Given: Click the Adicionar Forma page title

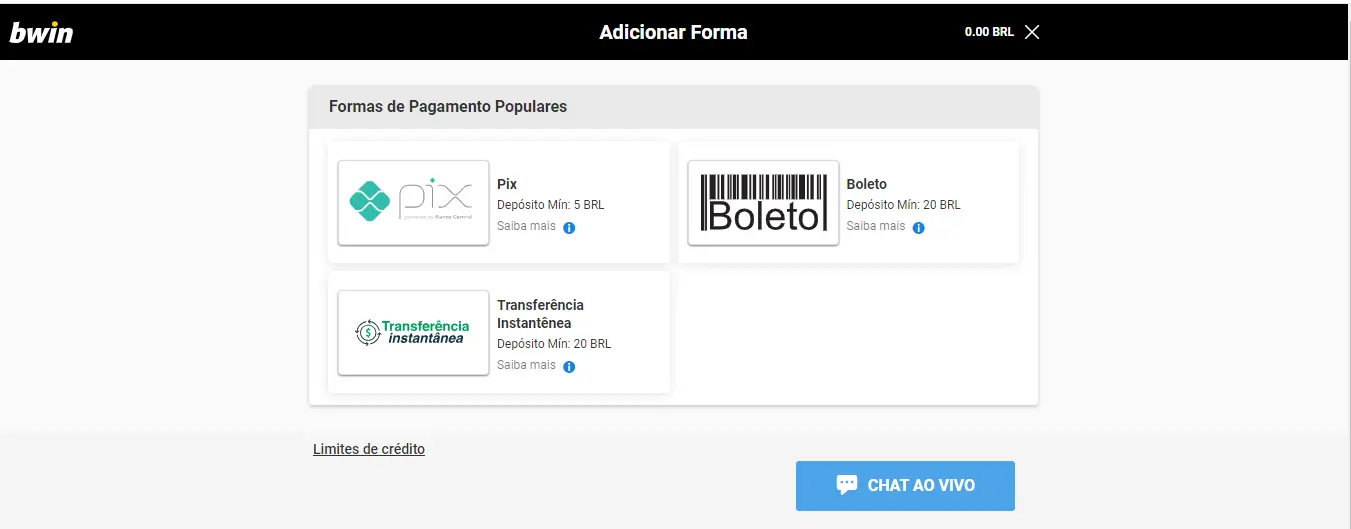Looking at the screenshot, I should coord(673,32).
